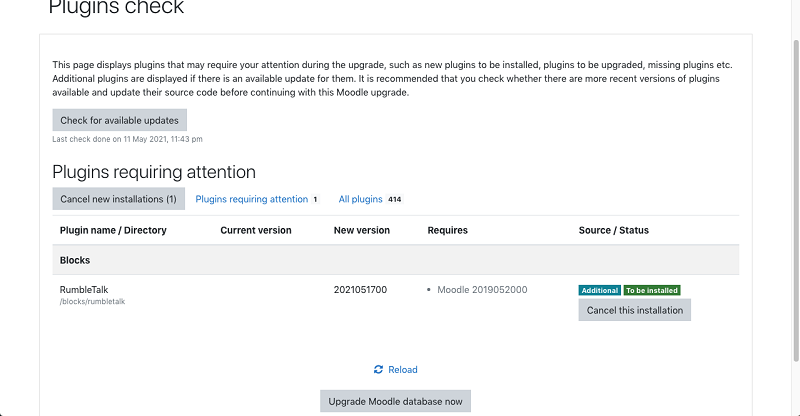Viewport: 800px width, 416px height.
Task: Click the green To be installed badge
Action: coord(652,290)
